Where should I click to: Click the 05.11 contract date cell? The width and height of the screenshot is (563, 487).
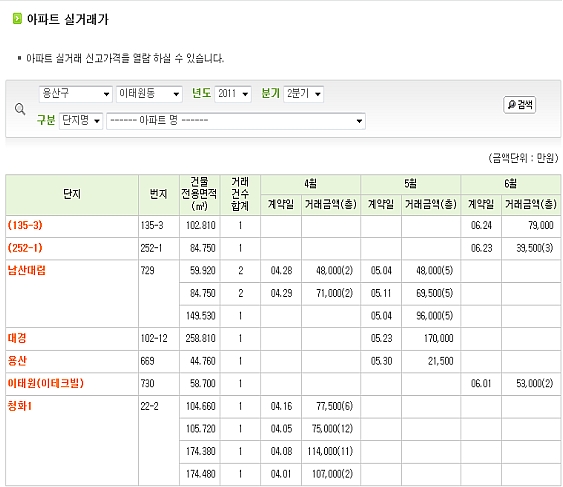click(381, 293)
